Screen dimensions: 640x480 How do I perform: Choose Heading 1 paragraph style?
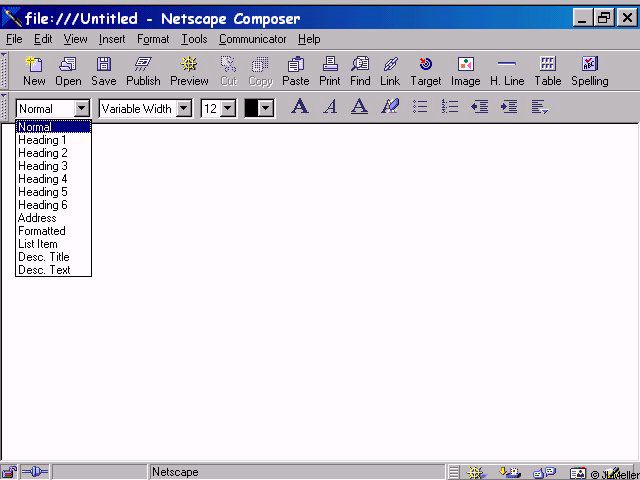pyautogui.click(x=53, y=140)
